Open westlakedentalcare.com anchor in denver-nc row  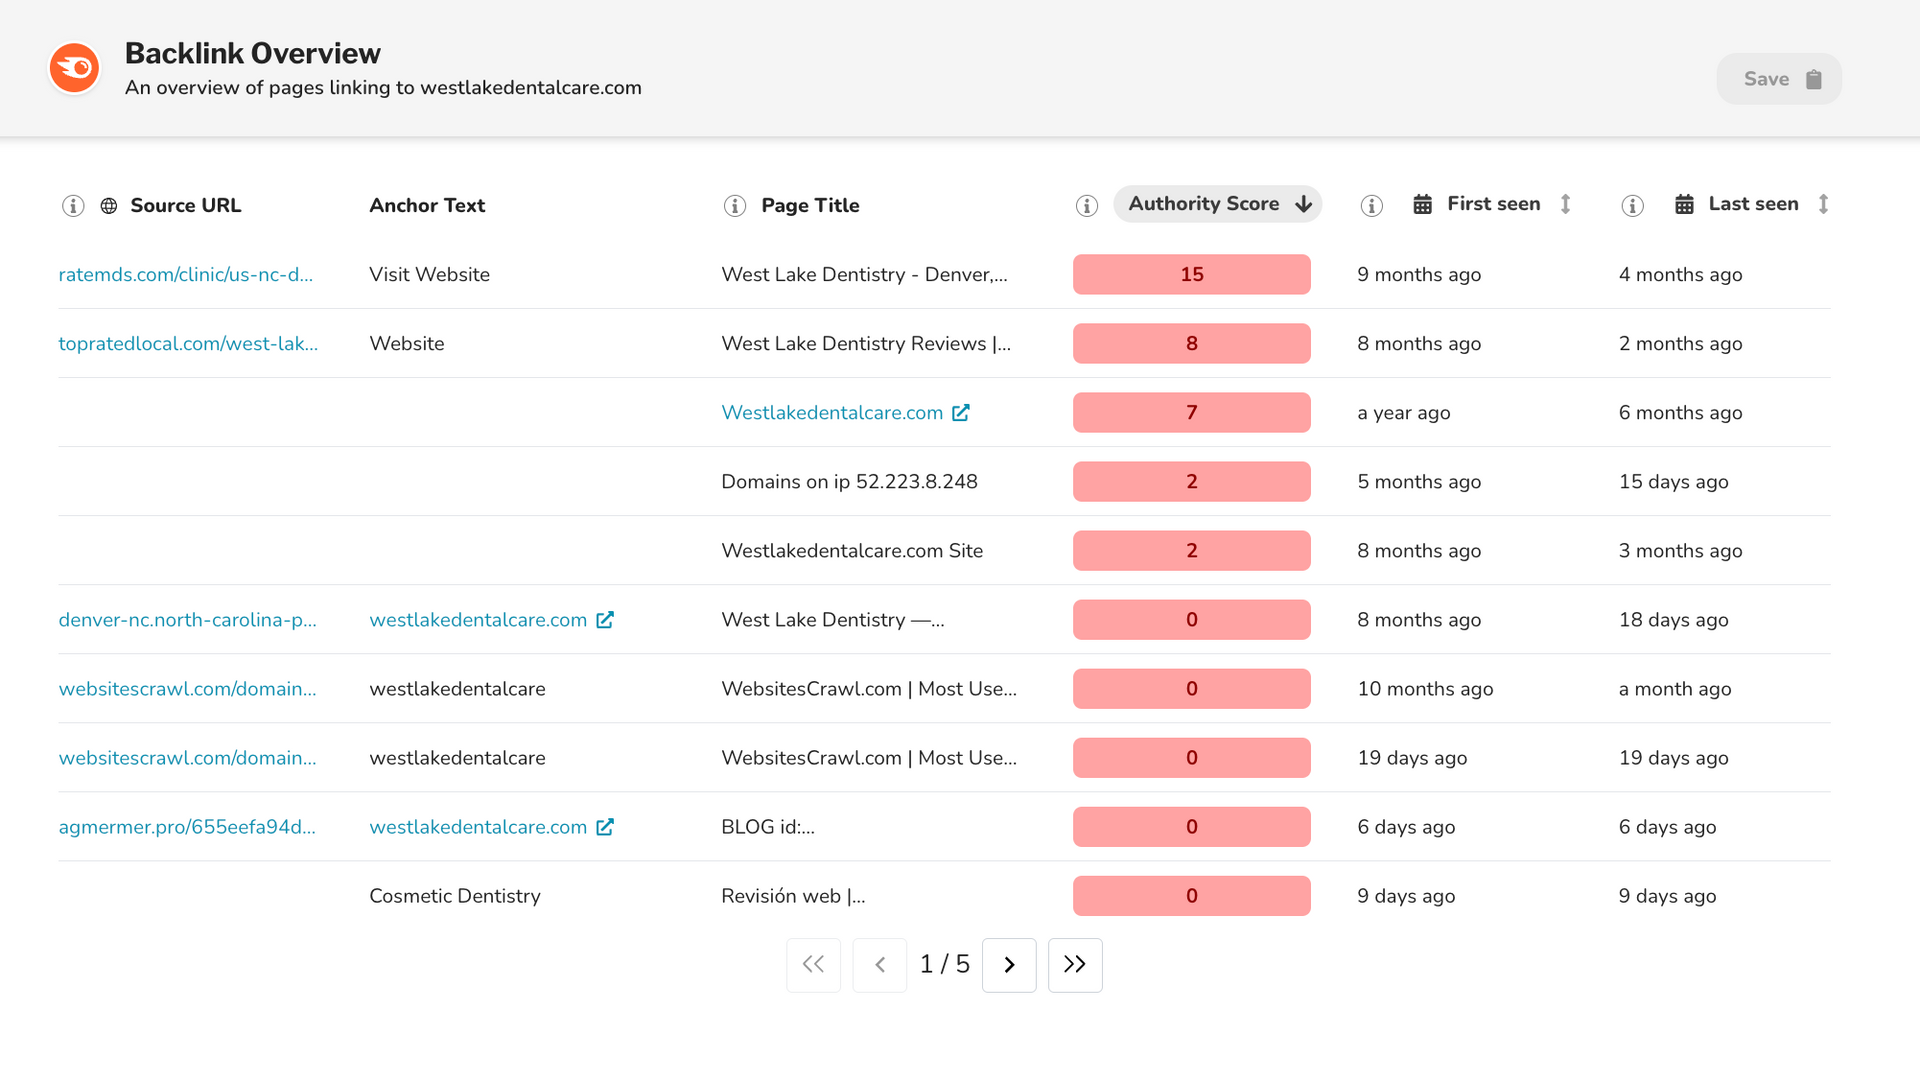478,619
